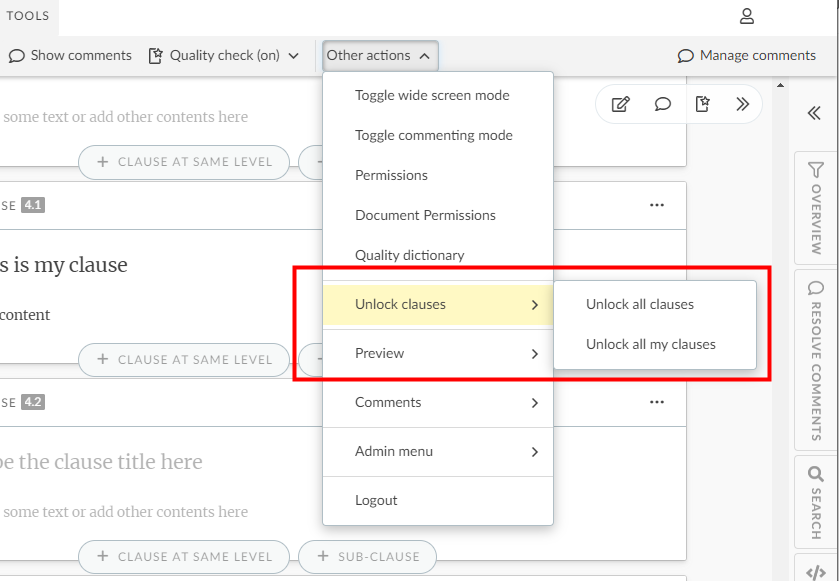The height and width of the screenshot is (581, 839).
Task: Click clause 4.2 body text placeholder
Action: 125,512
